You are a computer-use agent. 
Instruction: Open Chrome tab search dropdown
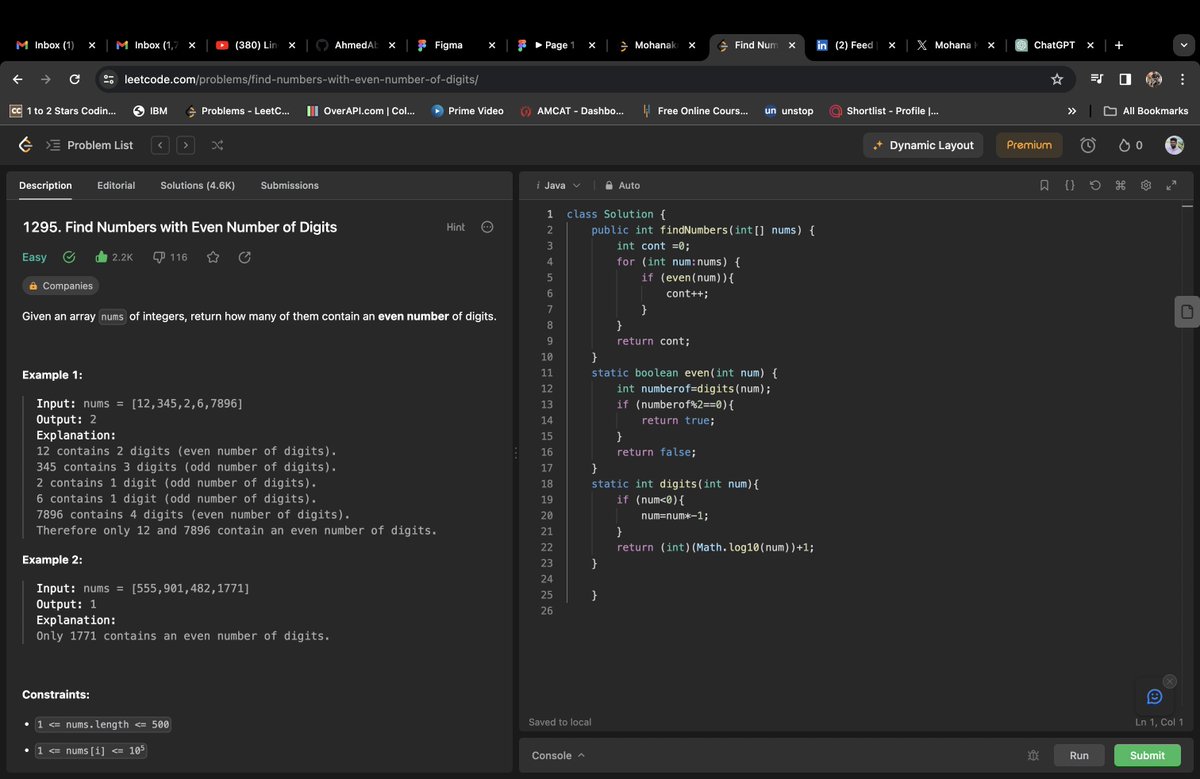(x=1182, y=45)
